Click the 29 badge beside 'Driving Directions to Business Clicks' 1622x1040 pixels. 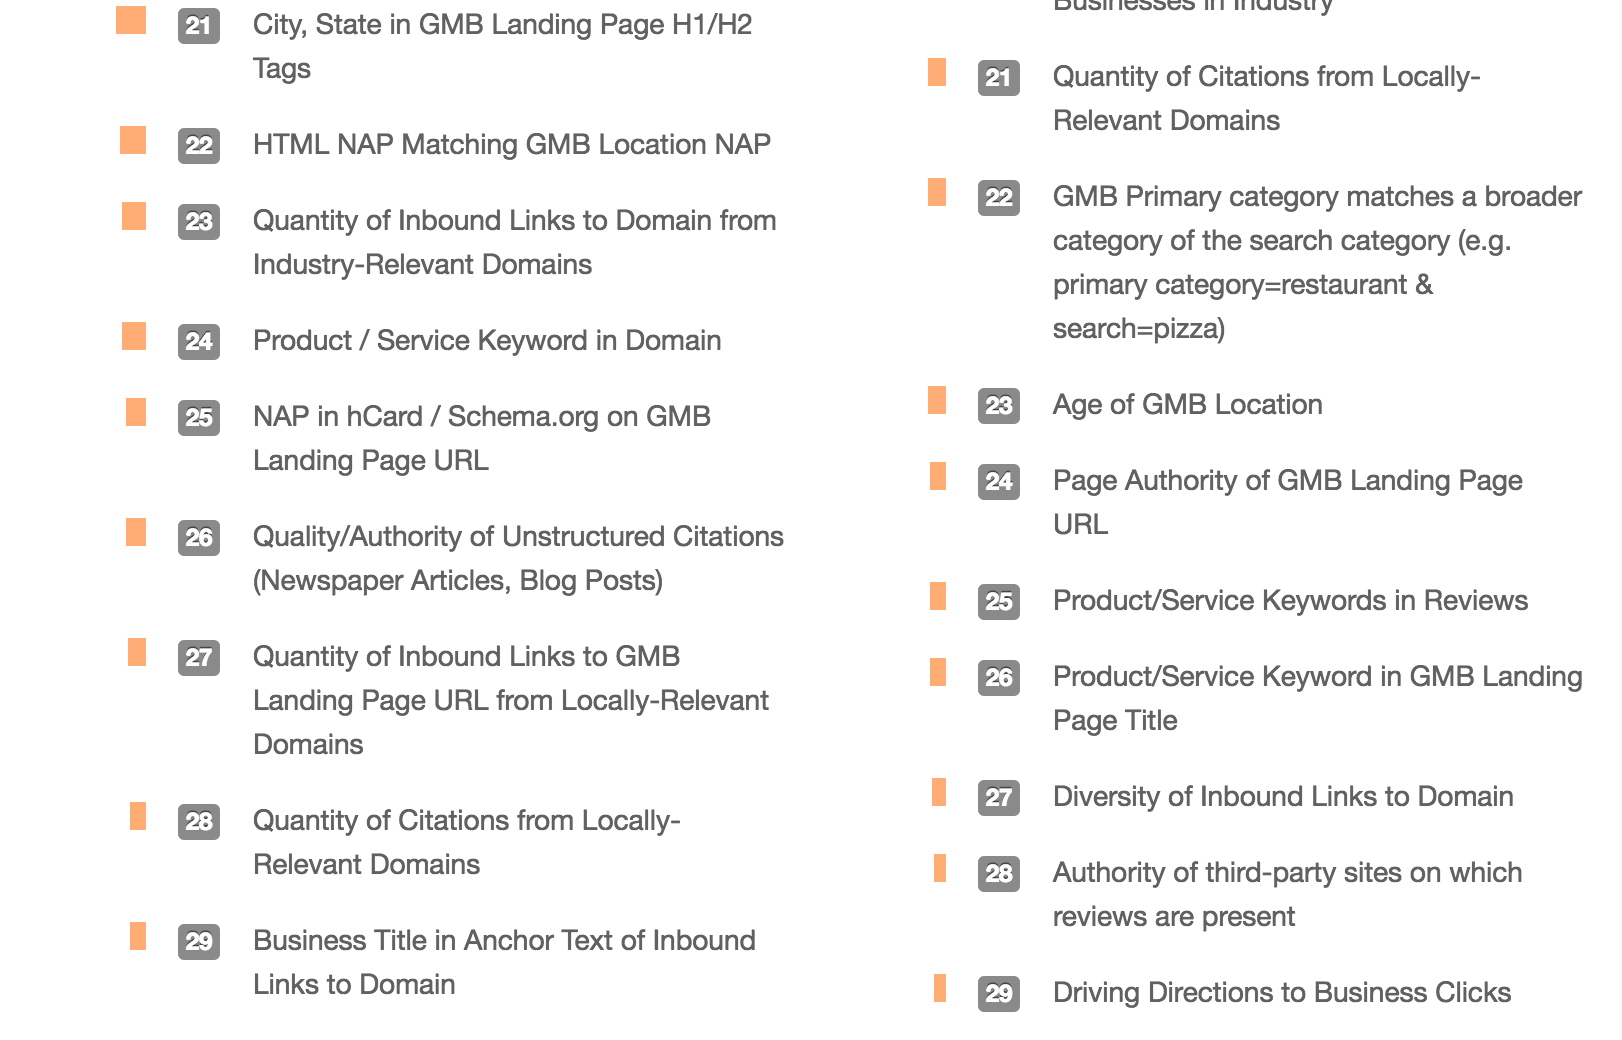click(x=999, y=993)
